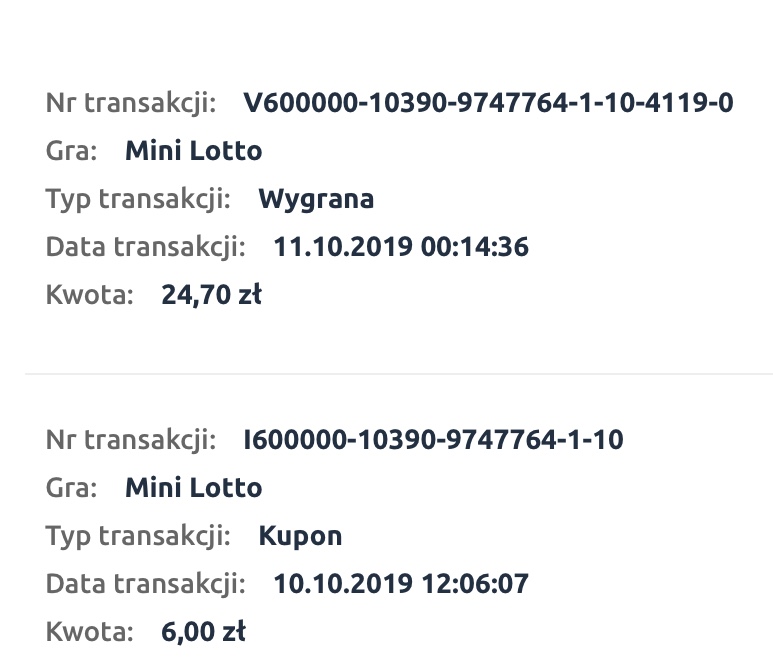Click the amount 6,00 zł
The width and height of the screenshot is (773, 671).
[x=203, y=631]
